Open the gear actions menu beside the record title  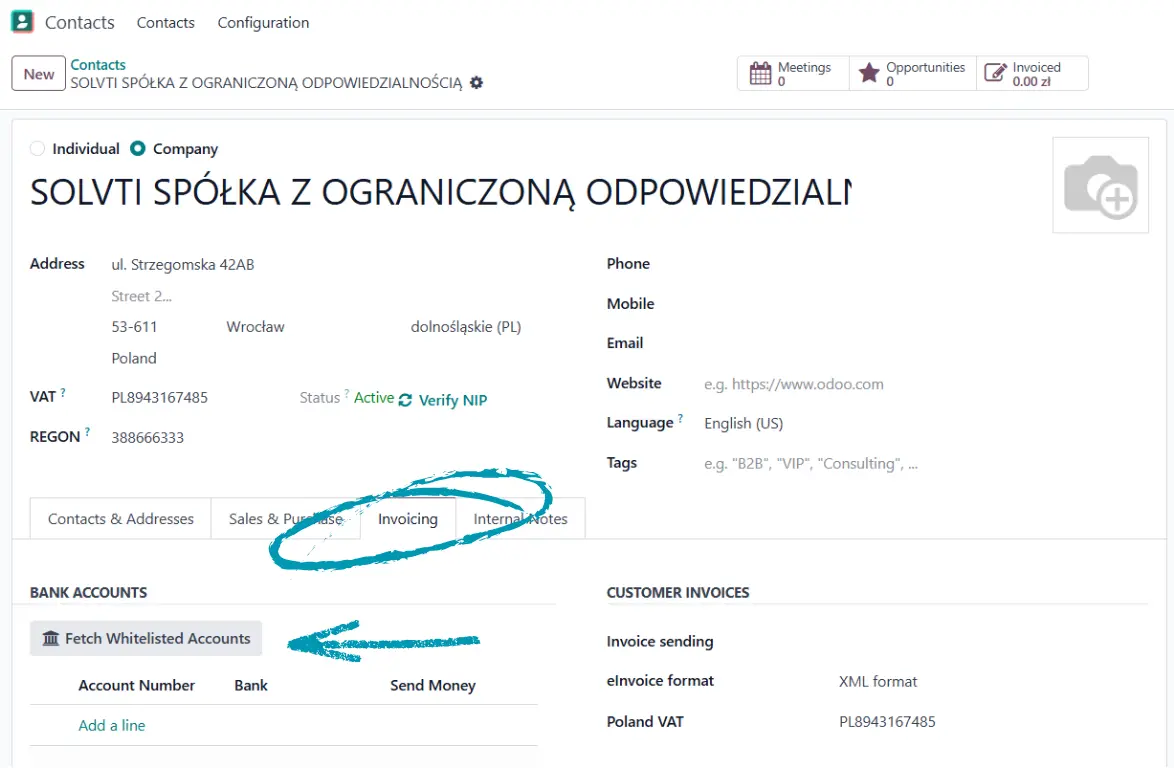pyautogui.click(x=476, y=83)
